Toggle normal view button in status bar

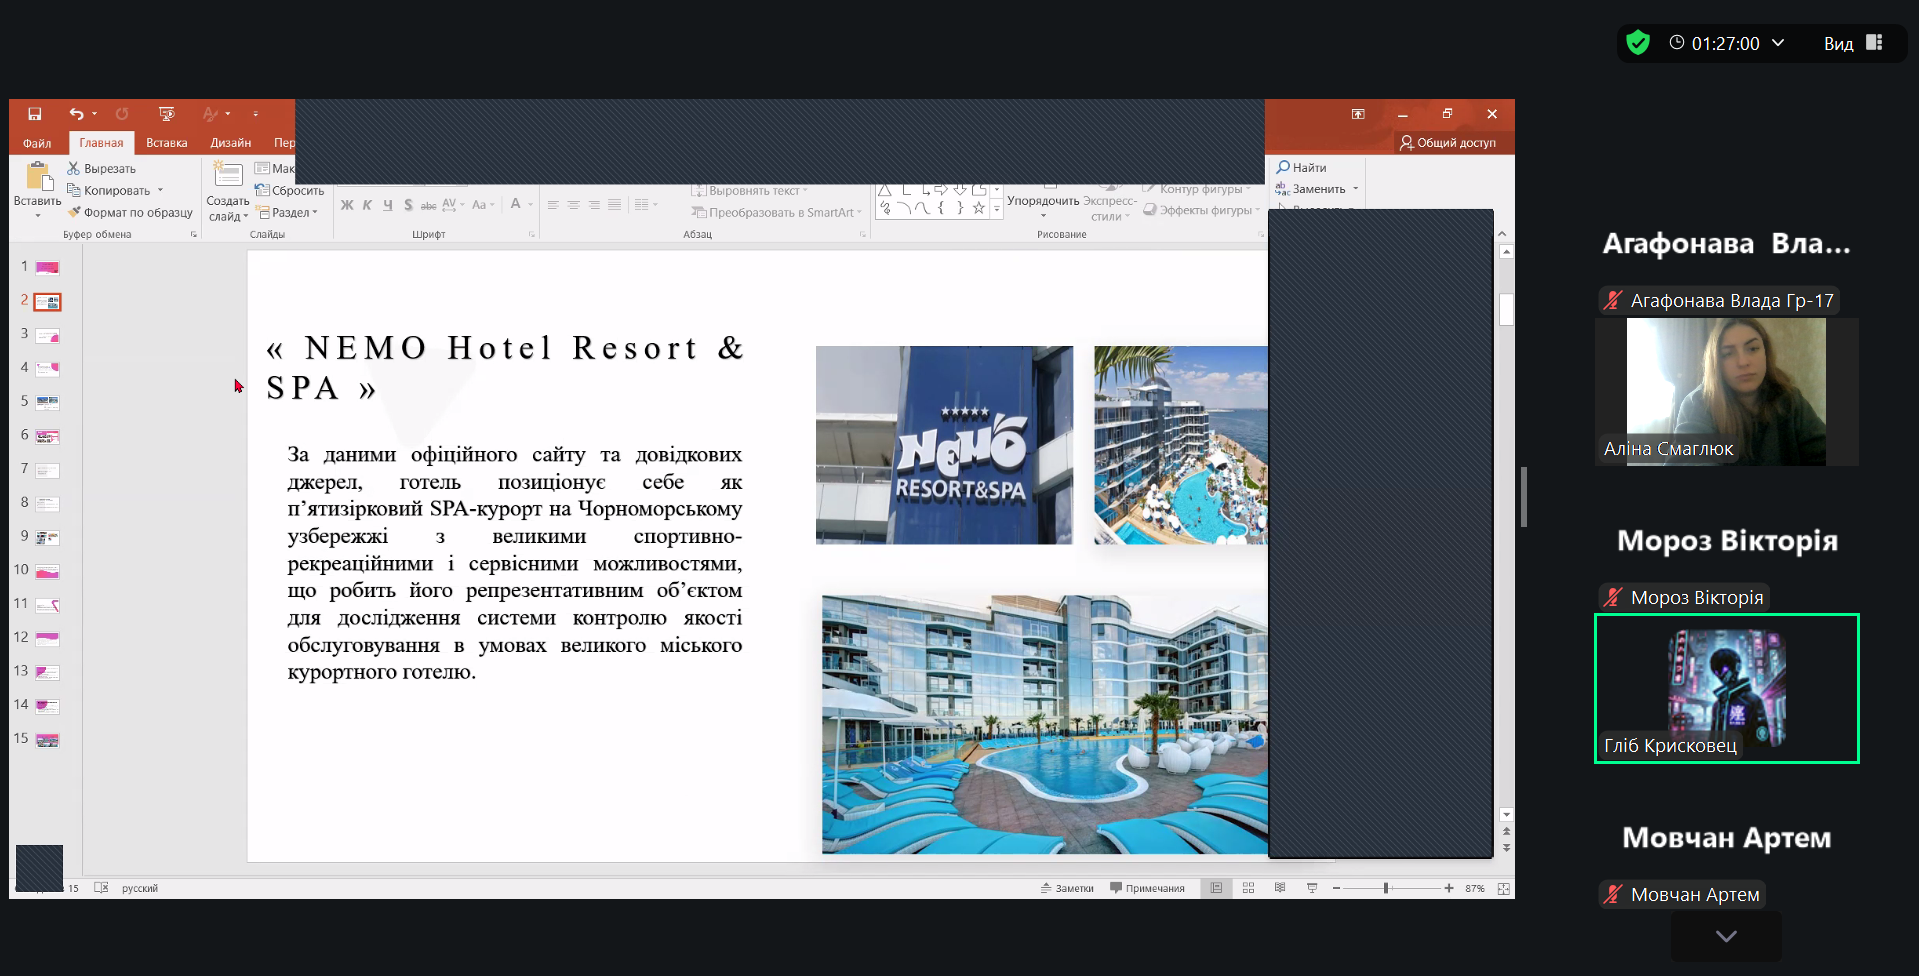[1216, 888]
